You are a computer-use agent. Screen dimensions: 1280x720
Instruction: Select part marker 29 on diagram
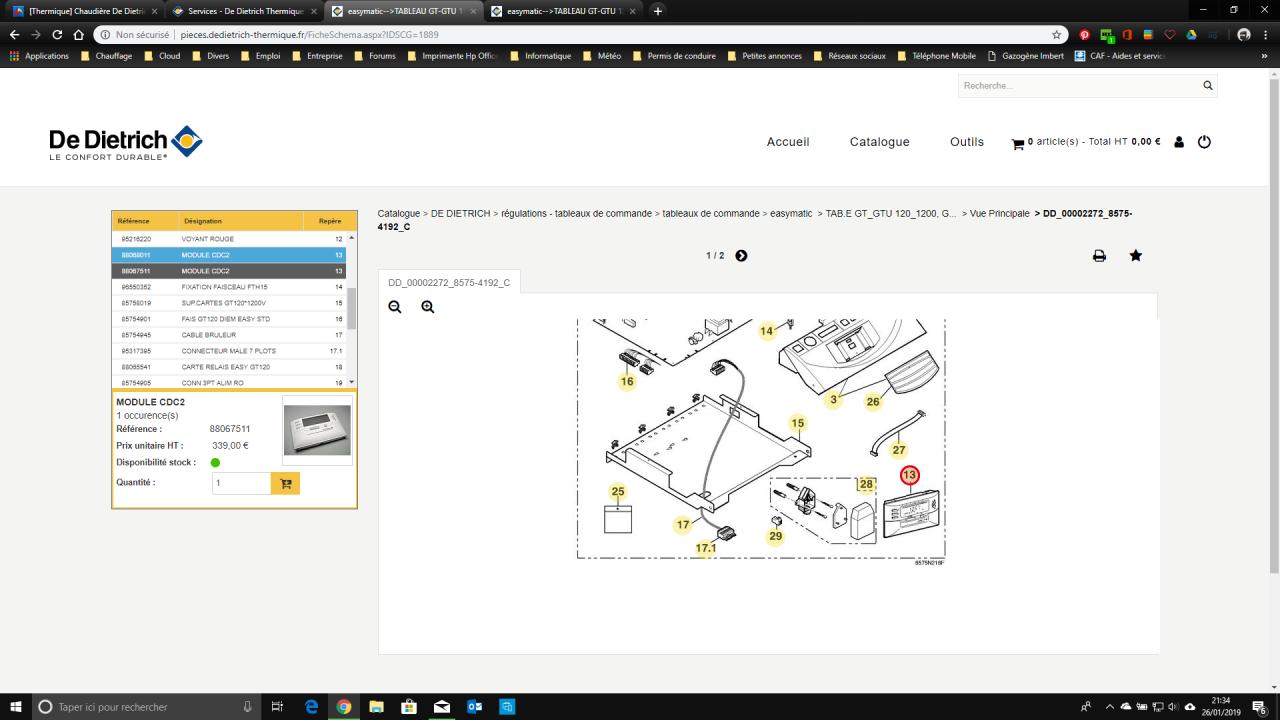click(776, 536)
